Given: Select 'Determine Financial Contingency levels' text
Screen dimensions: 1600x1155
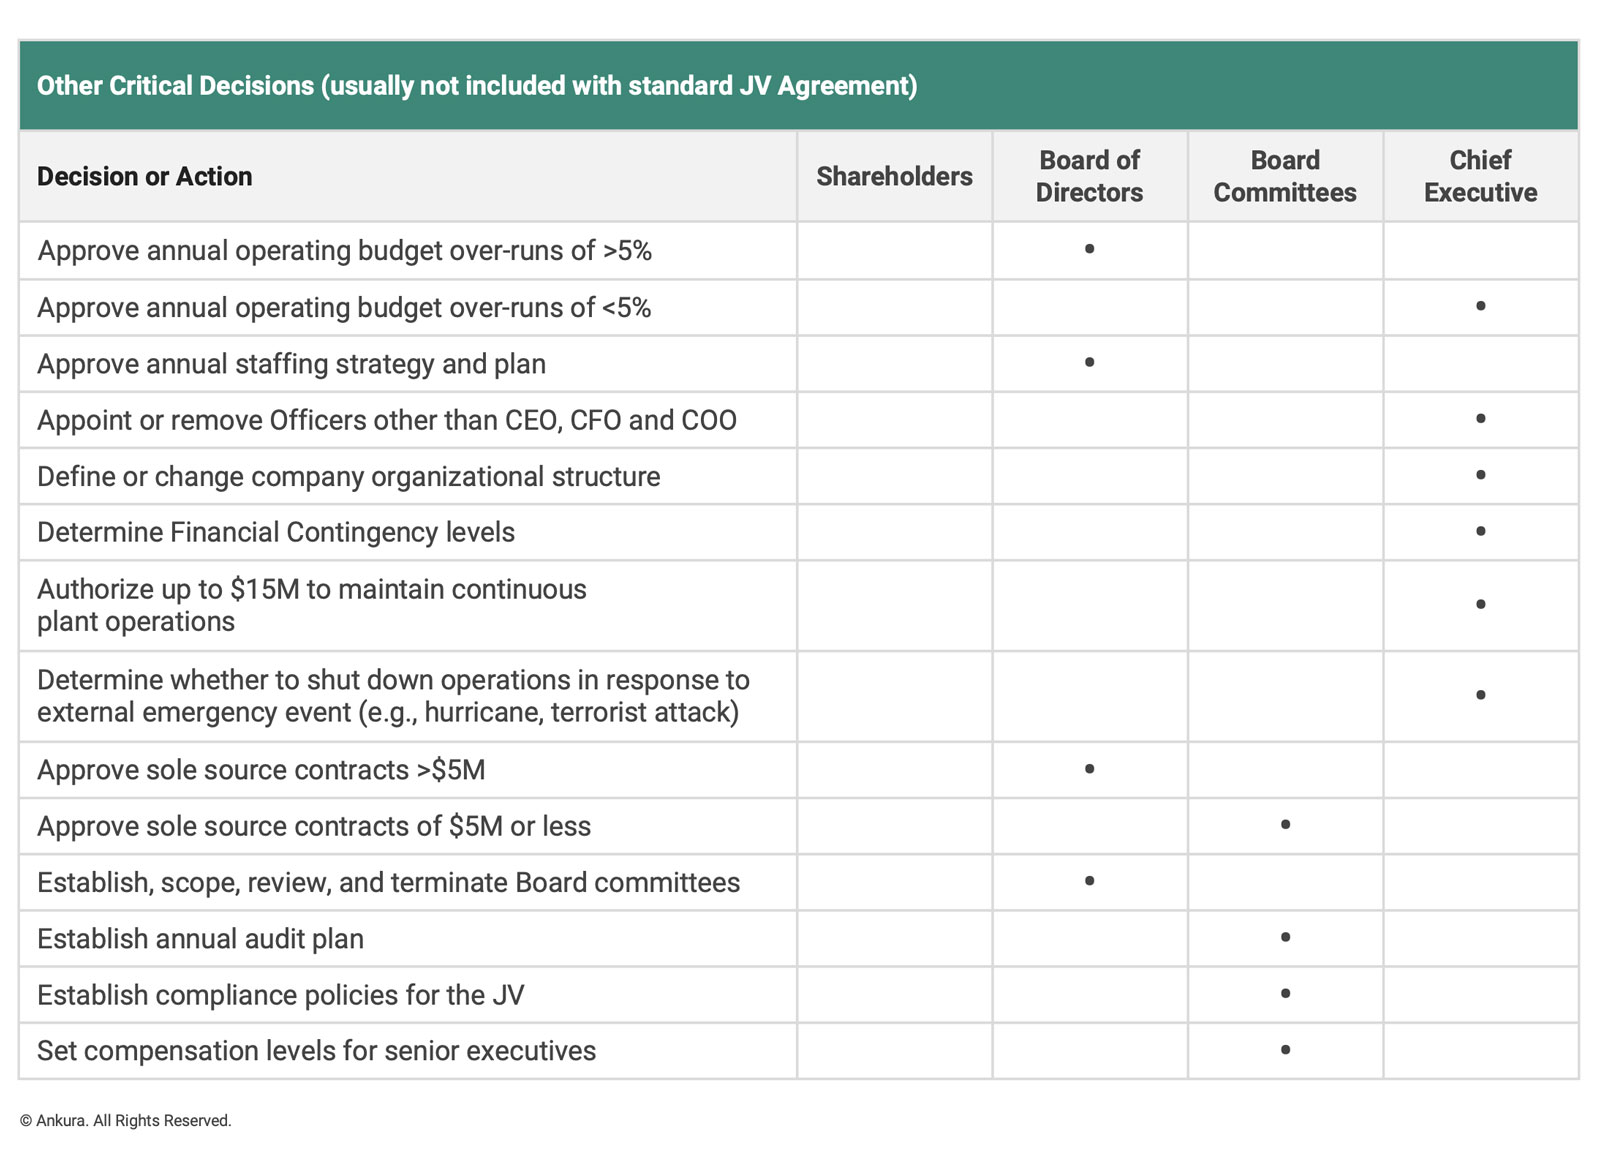Looking at the screenshot, I should 276,532.
